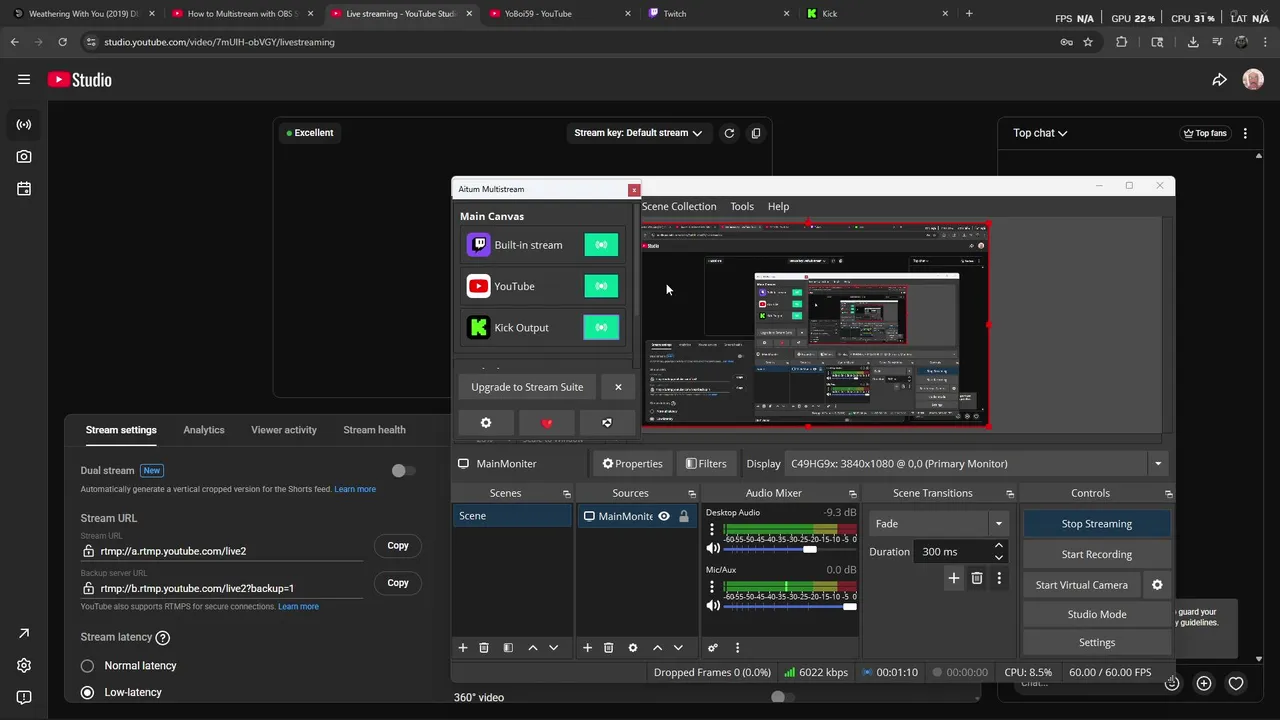Select Low-latency radio button
1280x720 pixels.
87,692
